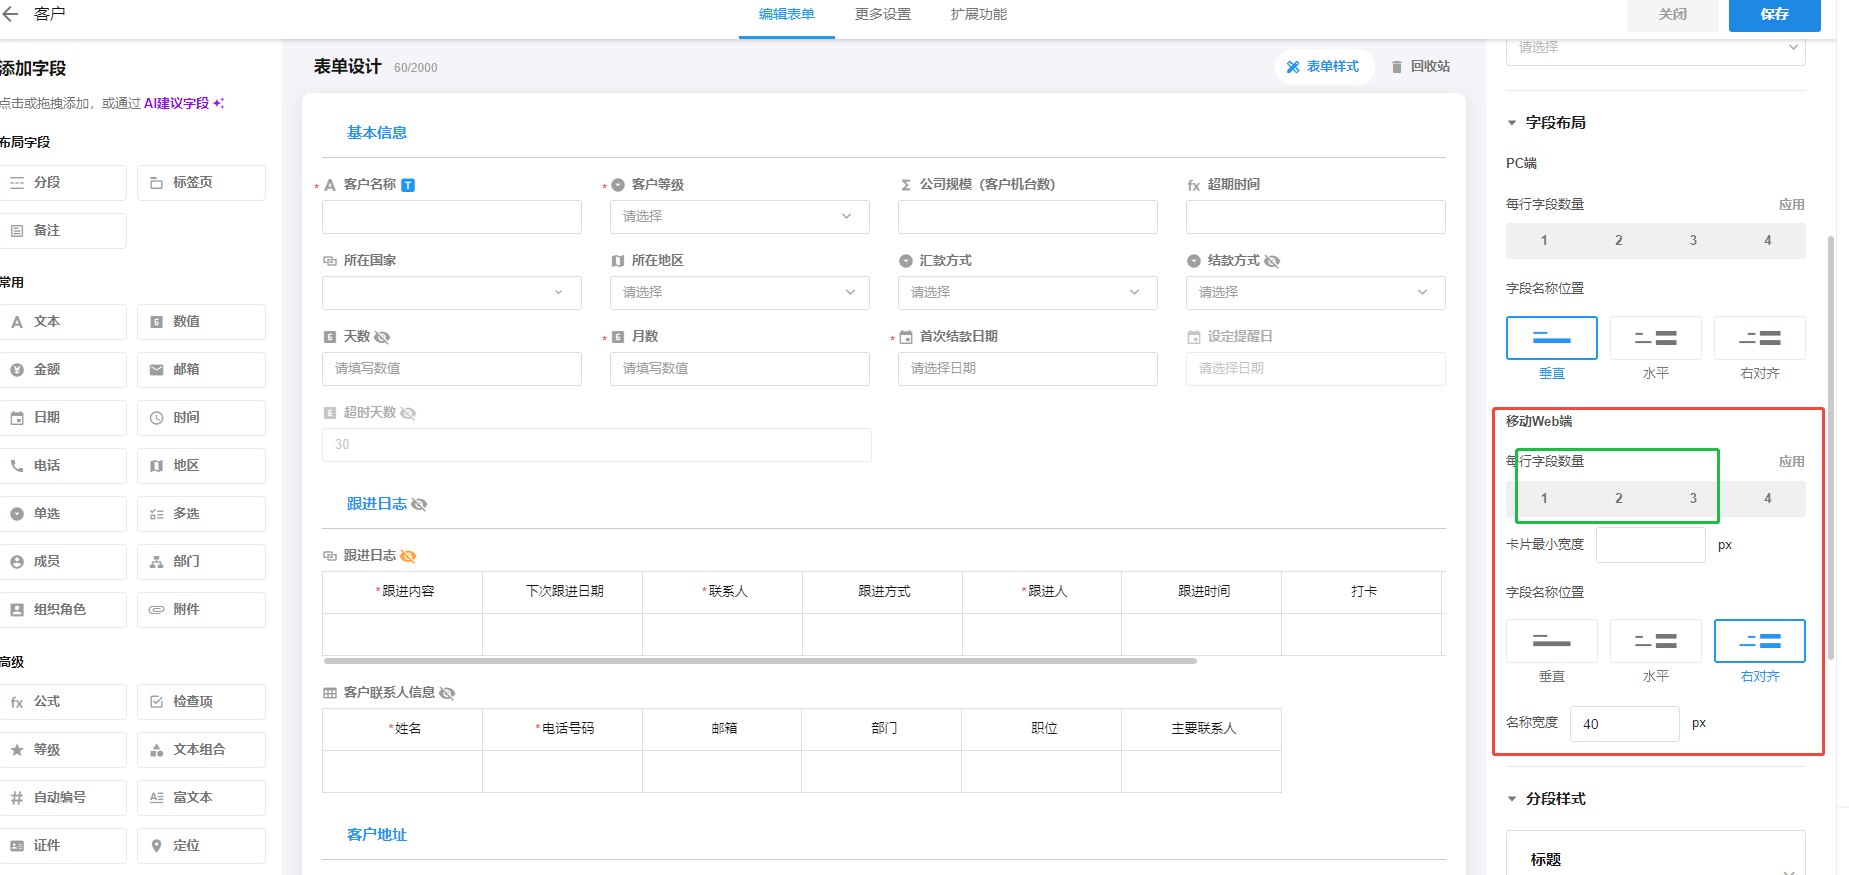Open the 请选择 dropdown at top of right panel

pyautogui.click(x=1656, y=48)
